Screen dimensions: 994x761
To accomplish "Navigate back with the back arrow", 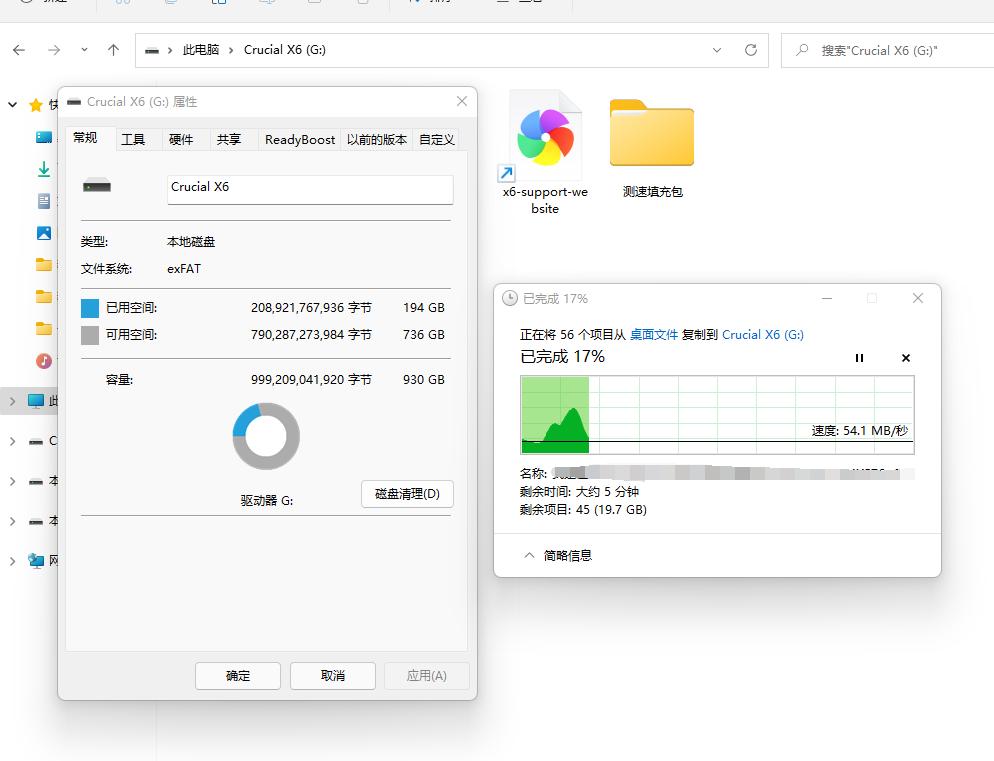I will (19, 50).
